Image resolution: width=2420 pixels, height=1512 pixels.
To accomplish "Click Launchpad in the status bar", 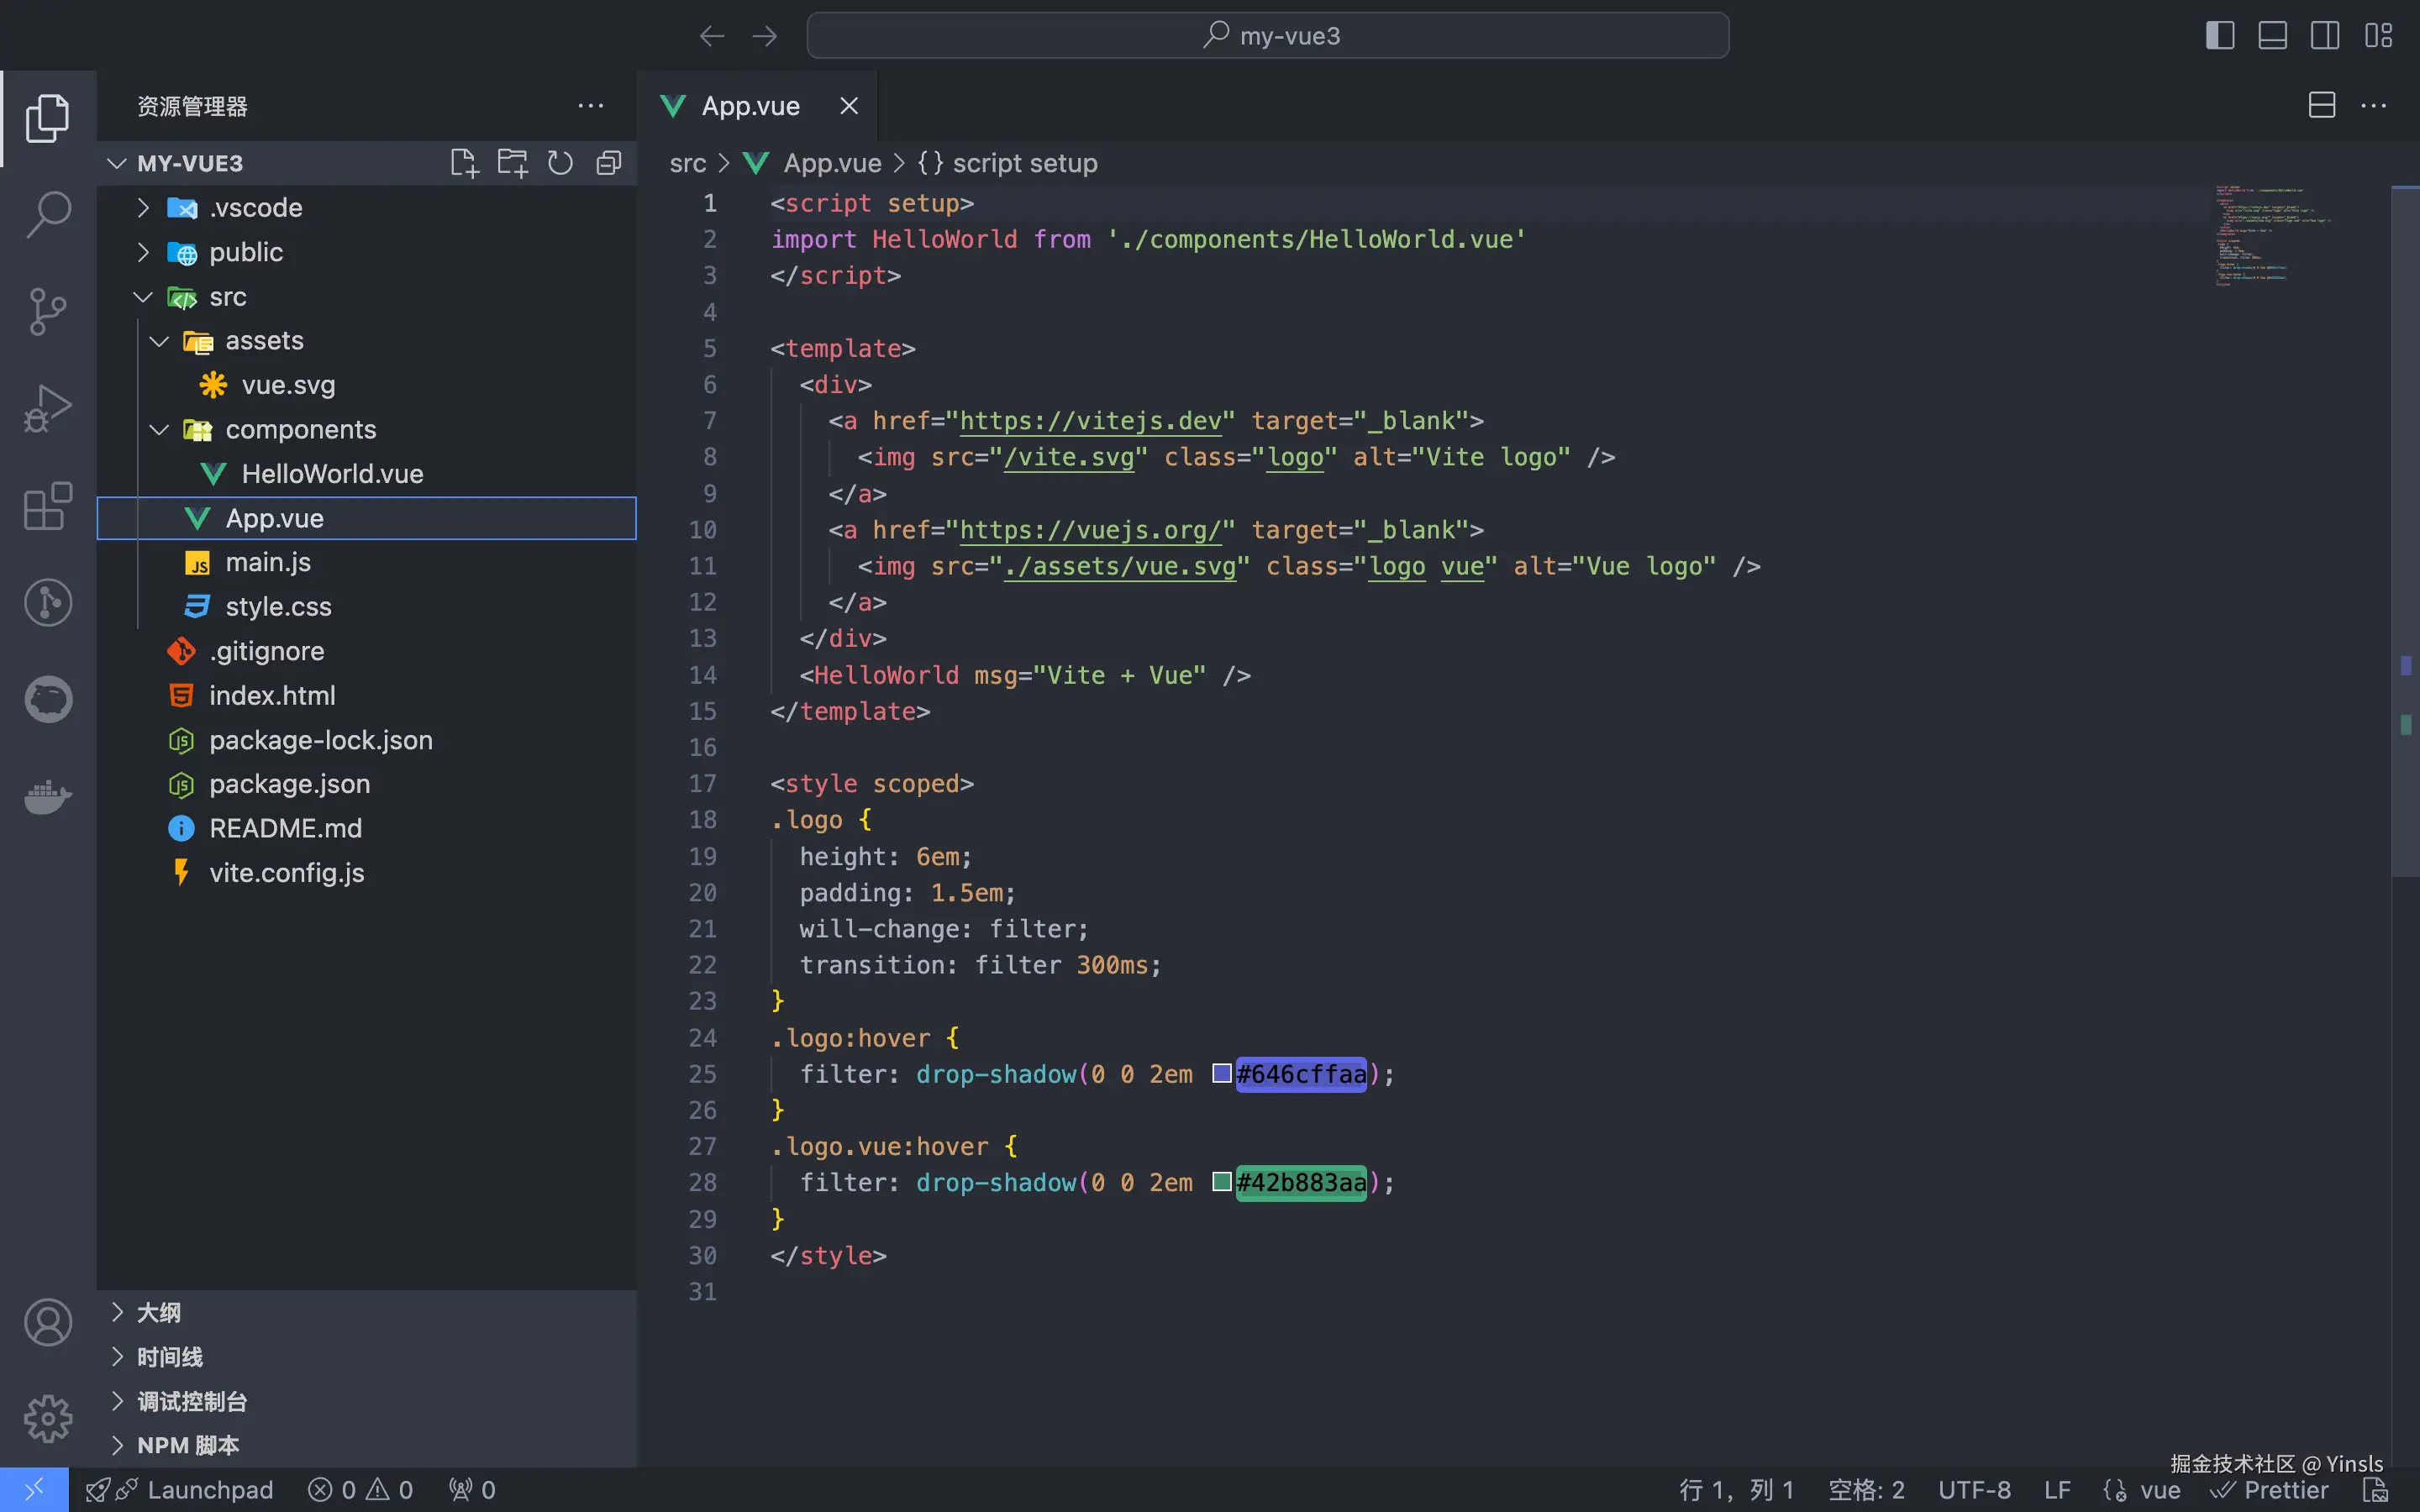I will click(210, 1490).
